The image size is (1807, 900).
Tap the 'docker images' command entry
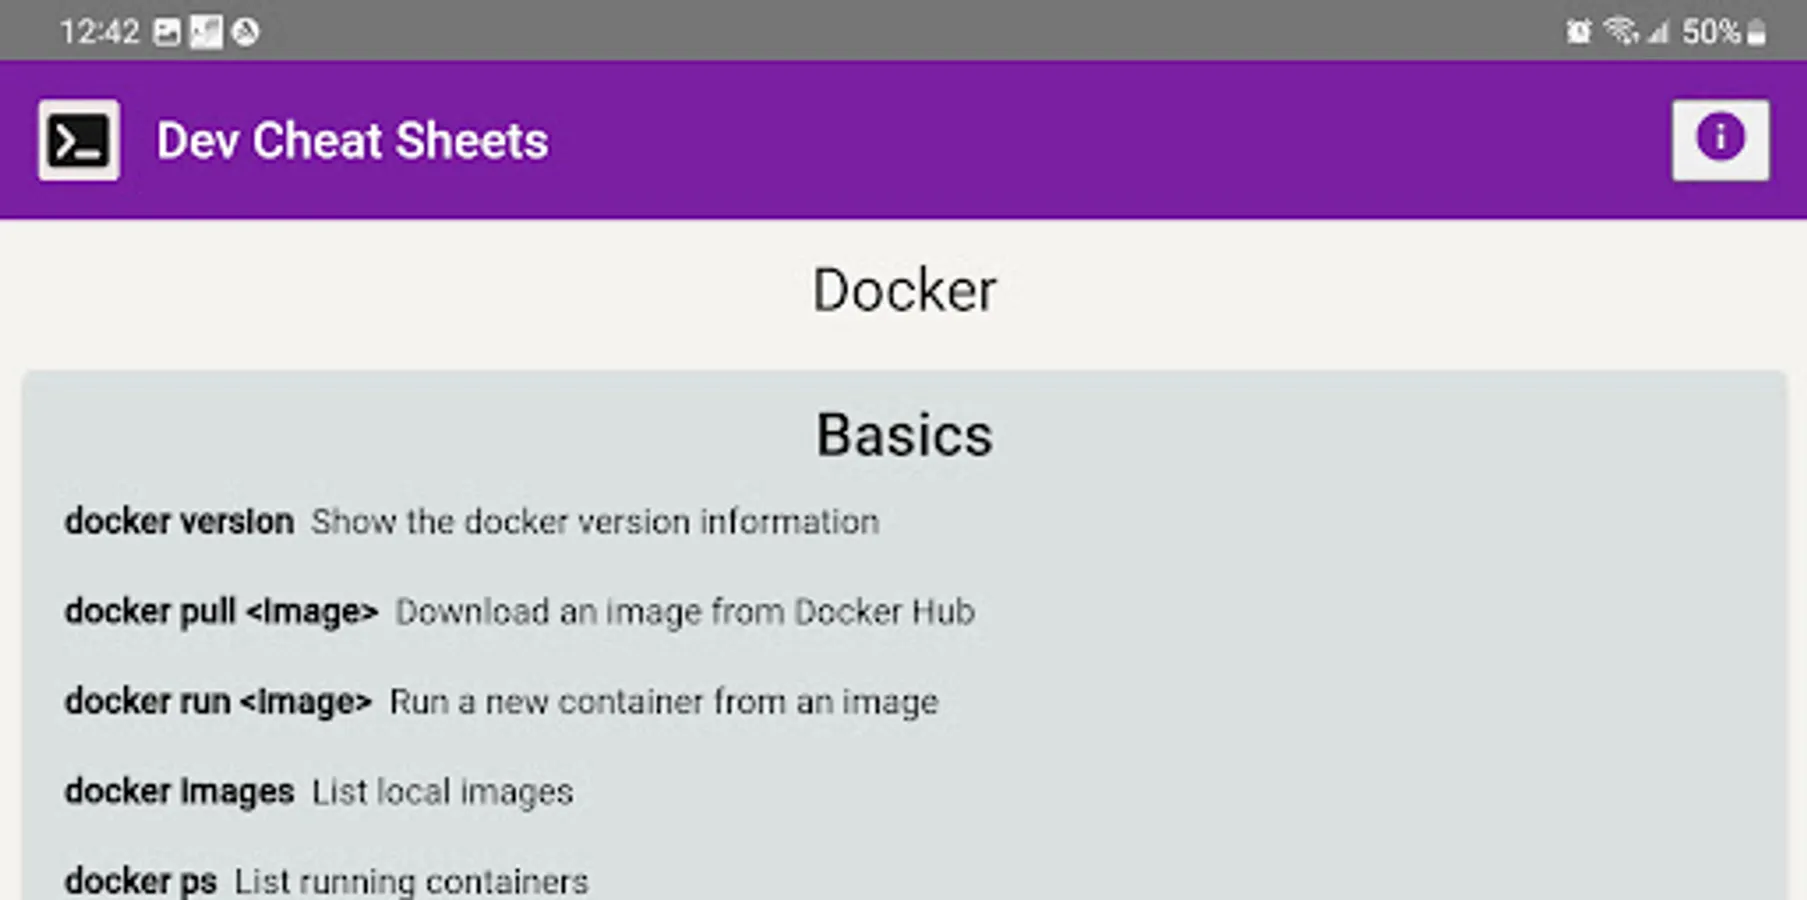point(178,791)
